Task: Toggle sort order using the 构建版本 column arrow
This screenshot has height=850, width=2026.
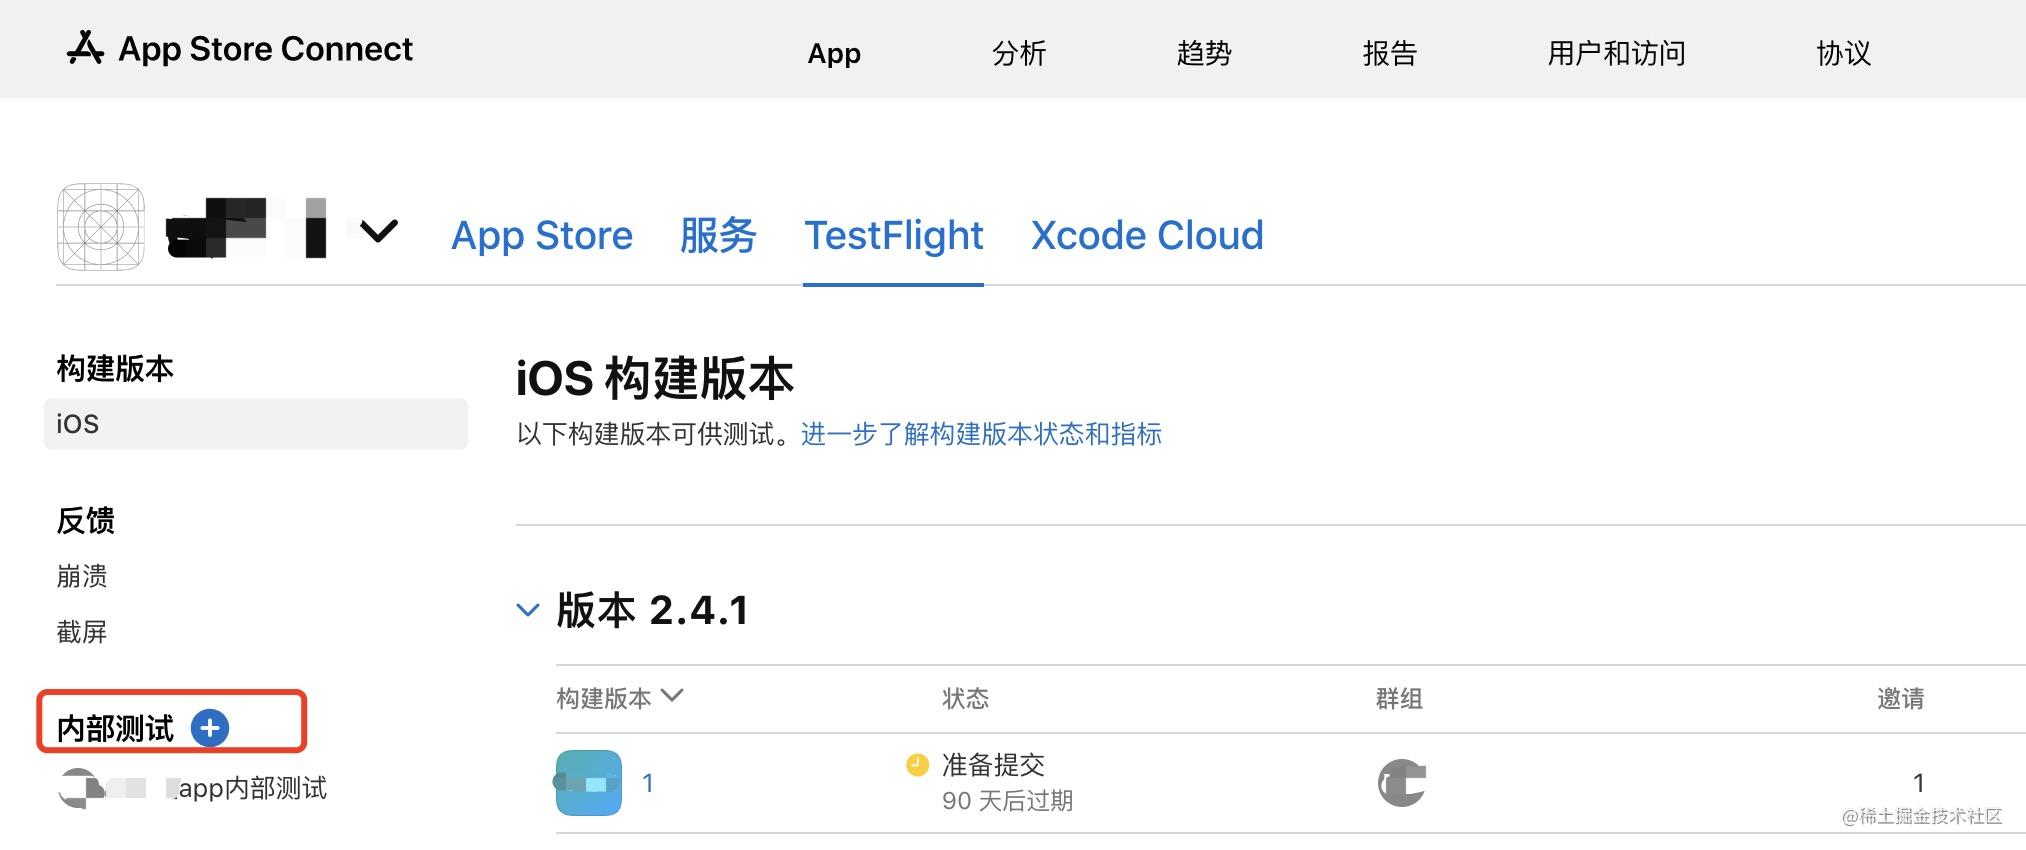Action: [x=674, y=697]
